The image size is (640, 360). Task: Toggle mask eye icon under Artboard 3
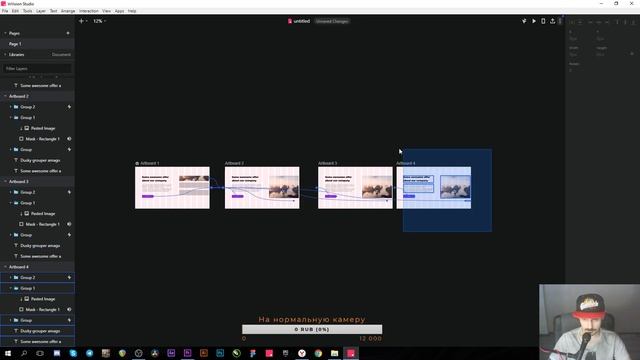coord(69,224)
